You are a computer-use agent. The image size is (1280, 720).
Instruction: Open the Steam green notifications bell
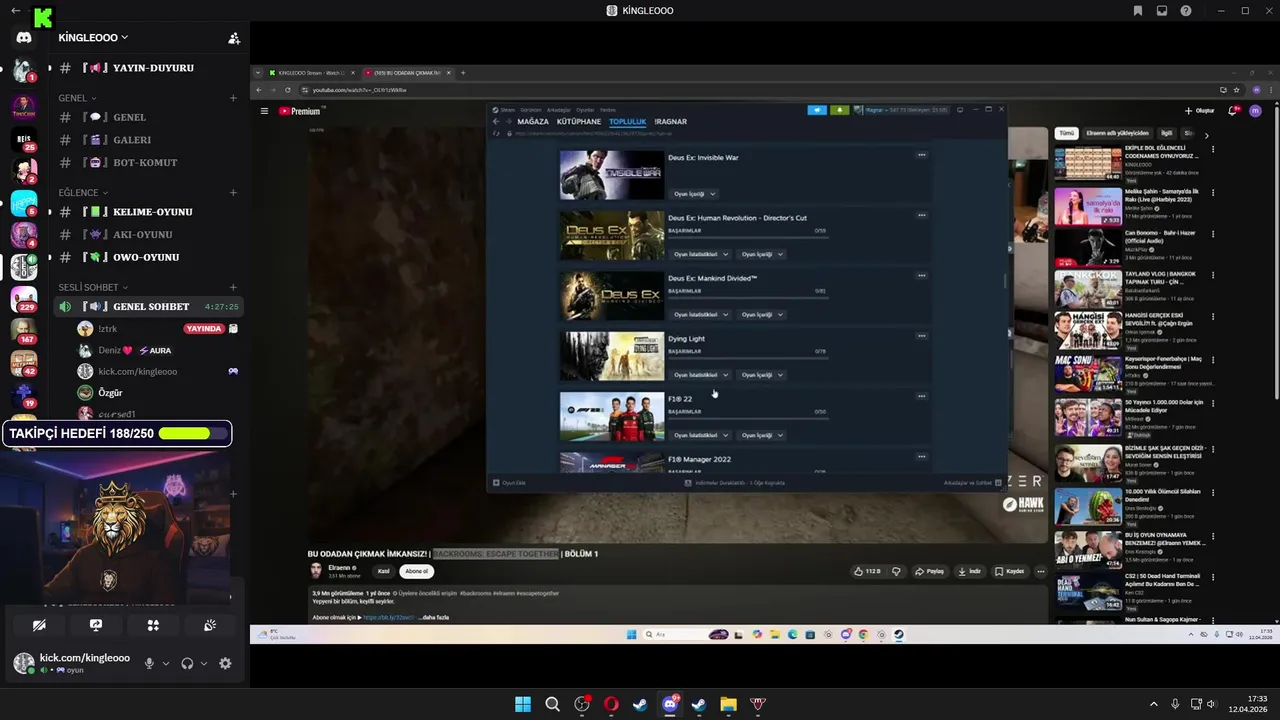pos(840,110)
